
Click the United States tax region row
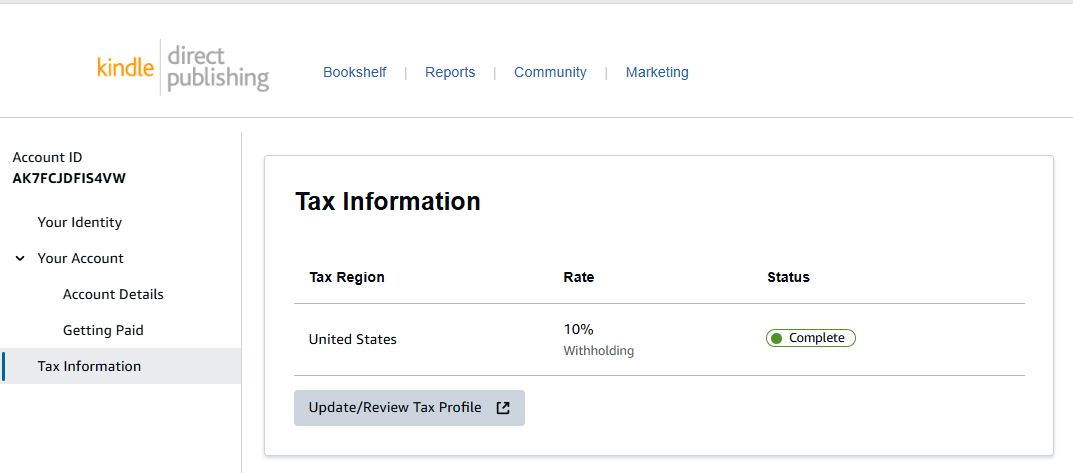click(352, 339)
